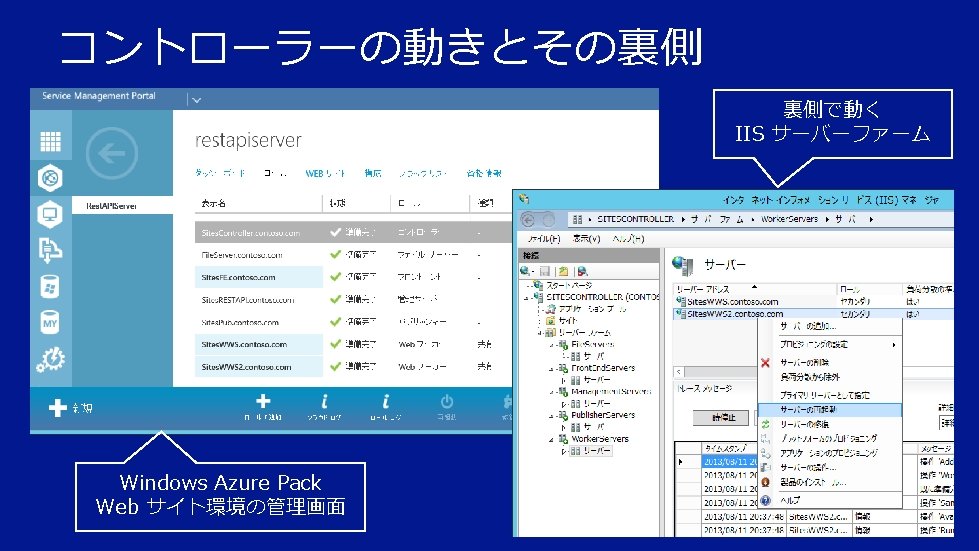Click the globe connect icon in Connections toolbar
Screen dimensions: 979x551
point(526,271)
